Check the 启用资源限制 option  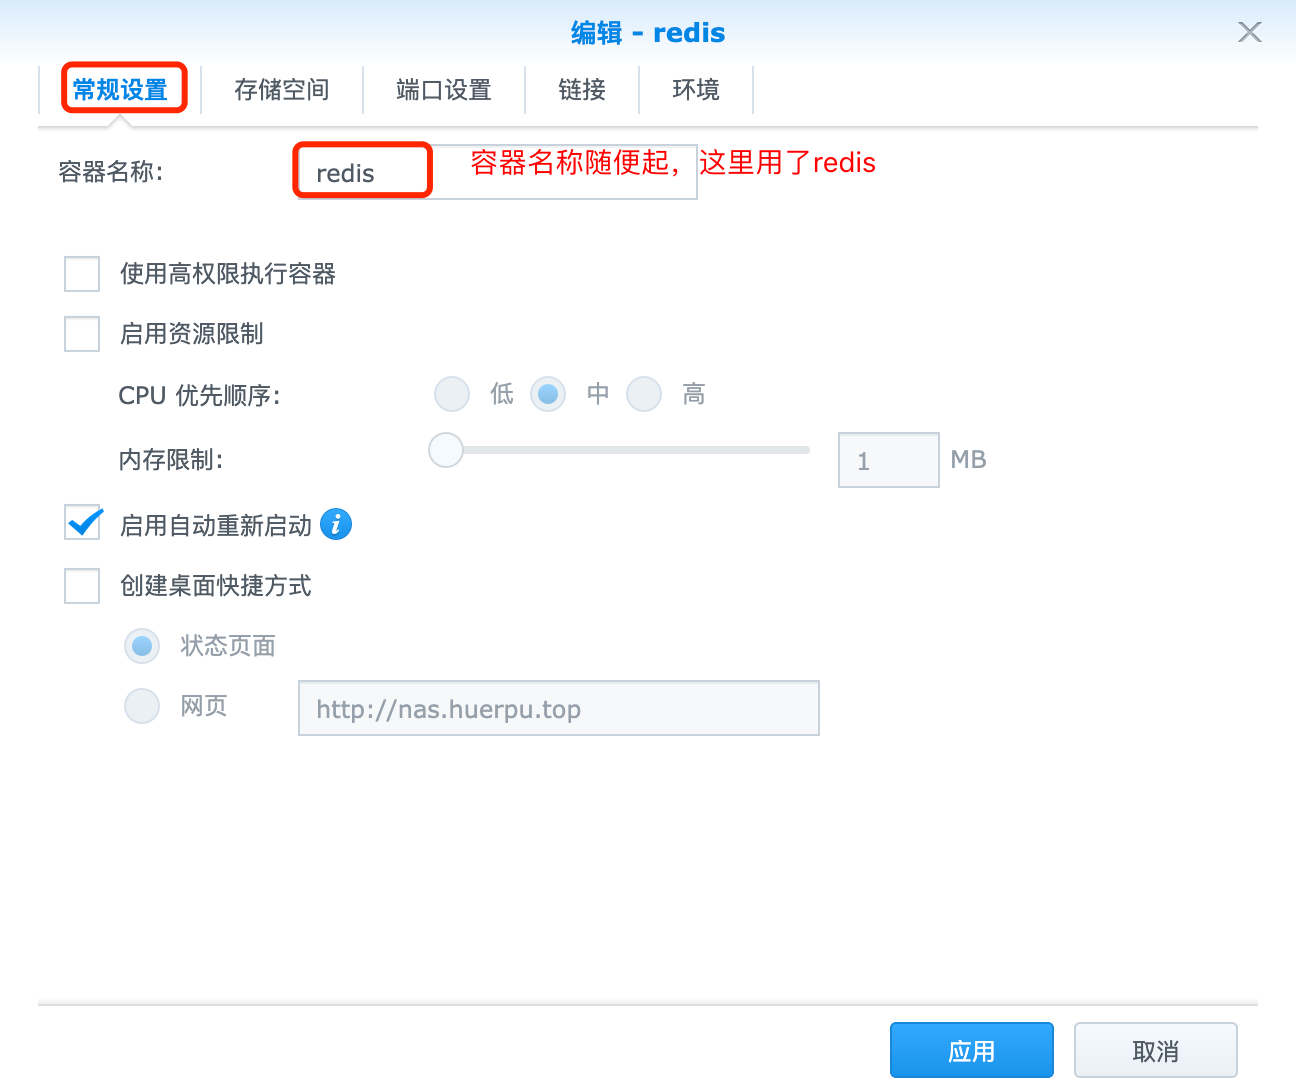(x=82, y=334)
